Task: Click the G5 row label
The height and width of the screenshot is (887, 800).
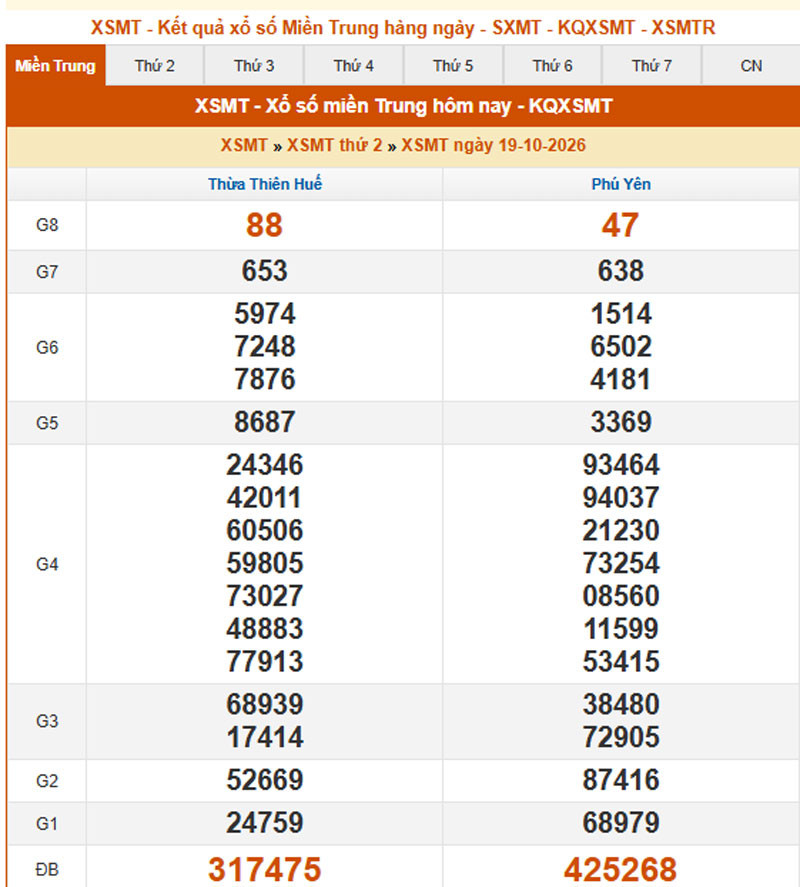Action: pos(47,423)
